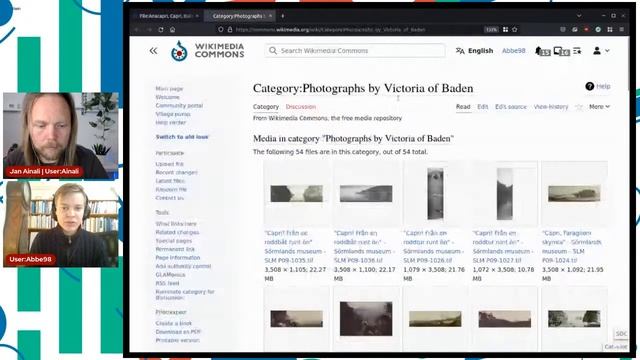Open the Community portal sidebar link

[179, 105]
